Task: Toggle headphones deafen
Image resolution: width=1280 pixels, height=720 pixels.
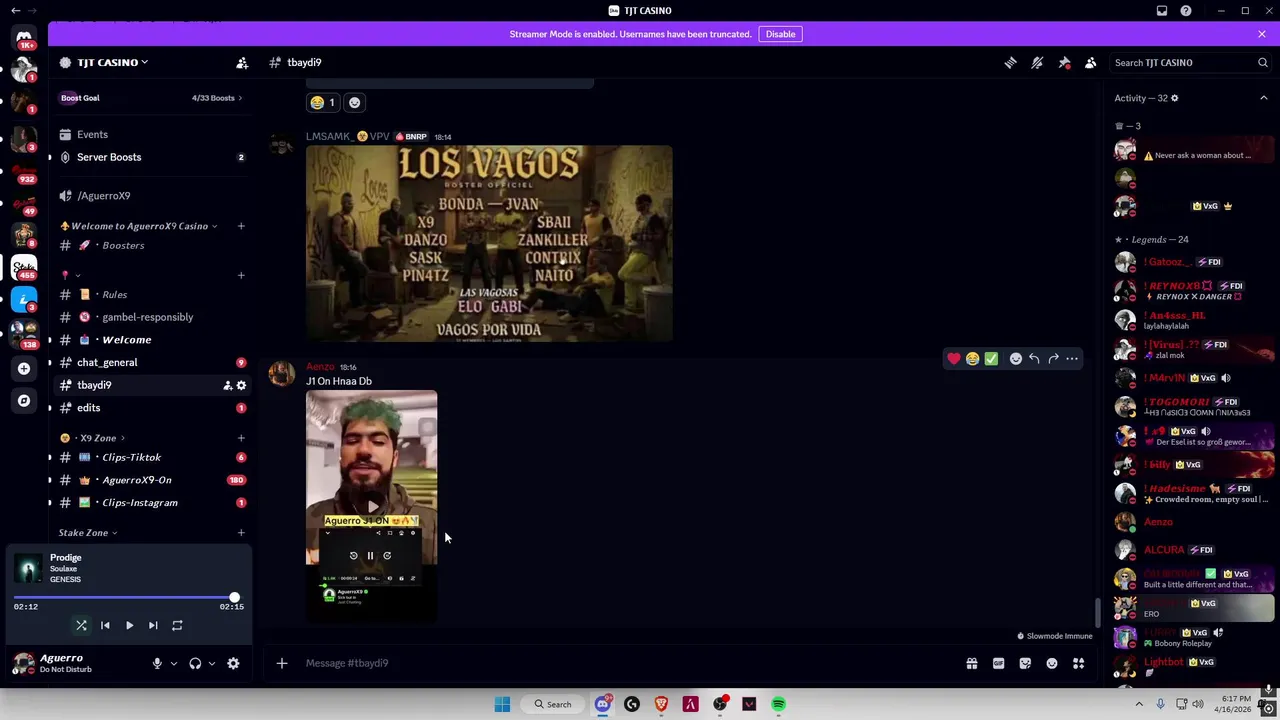Action: coord(195,663)
